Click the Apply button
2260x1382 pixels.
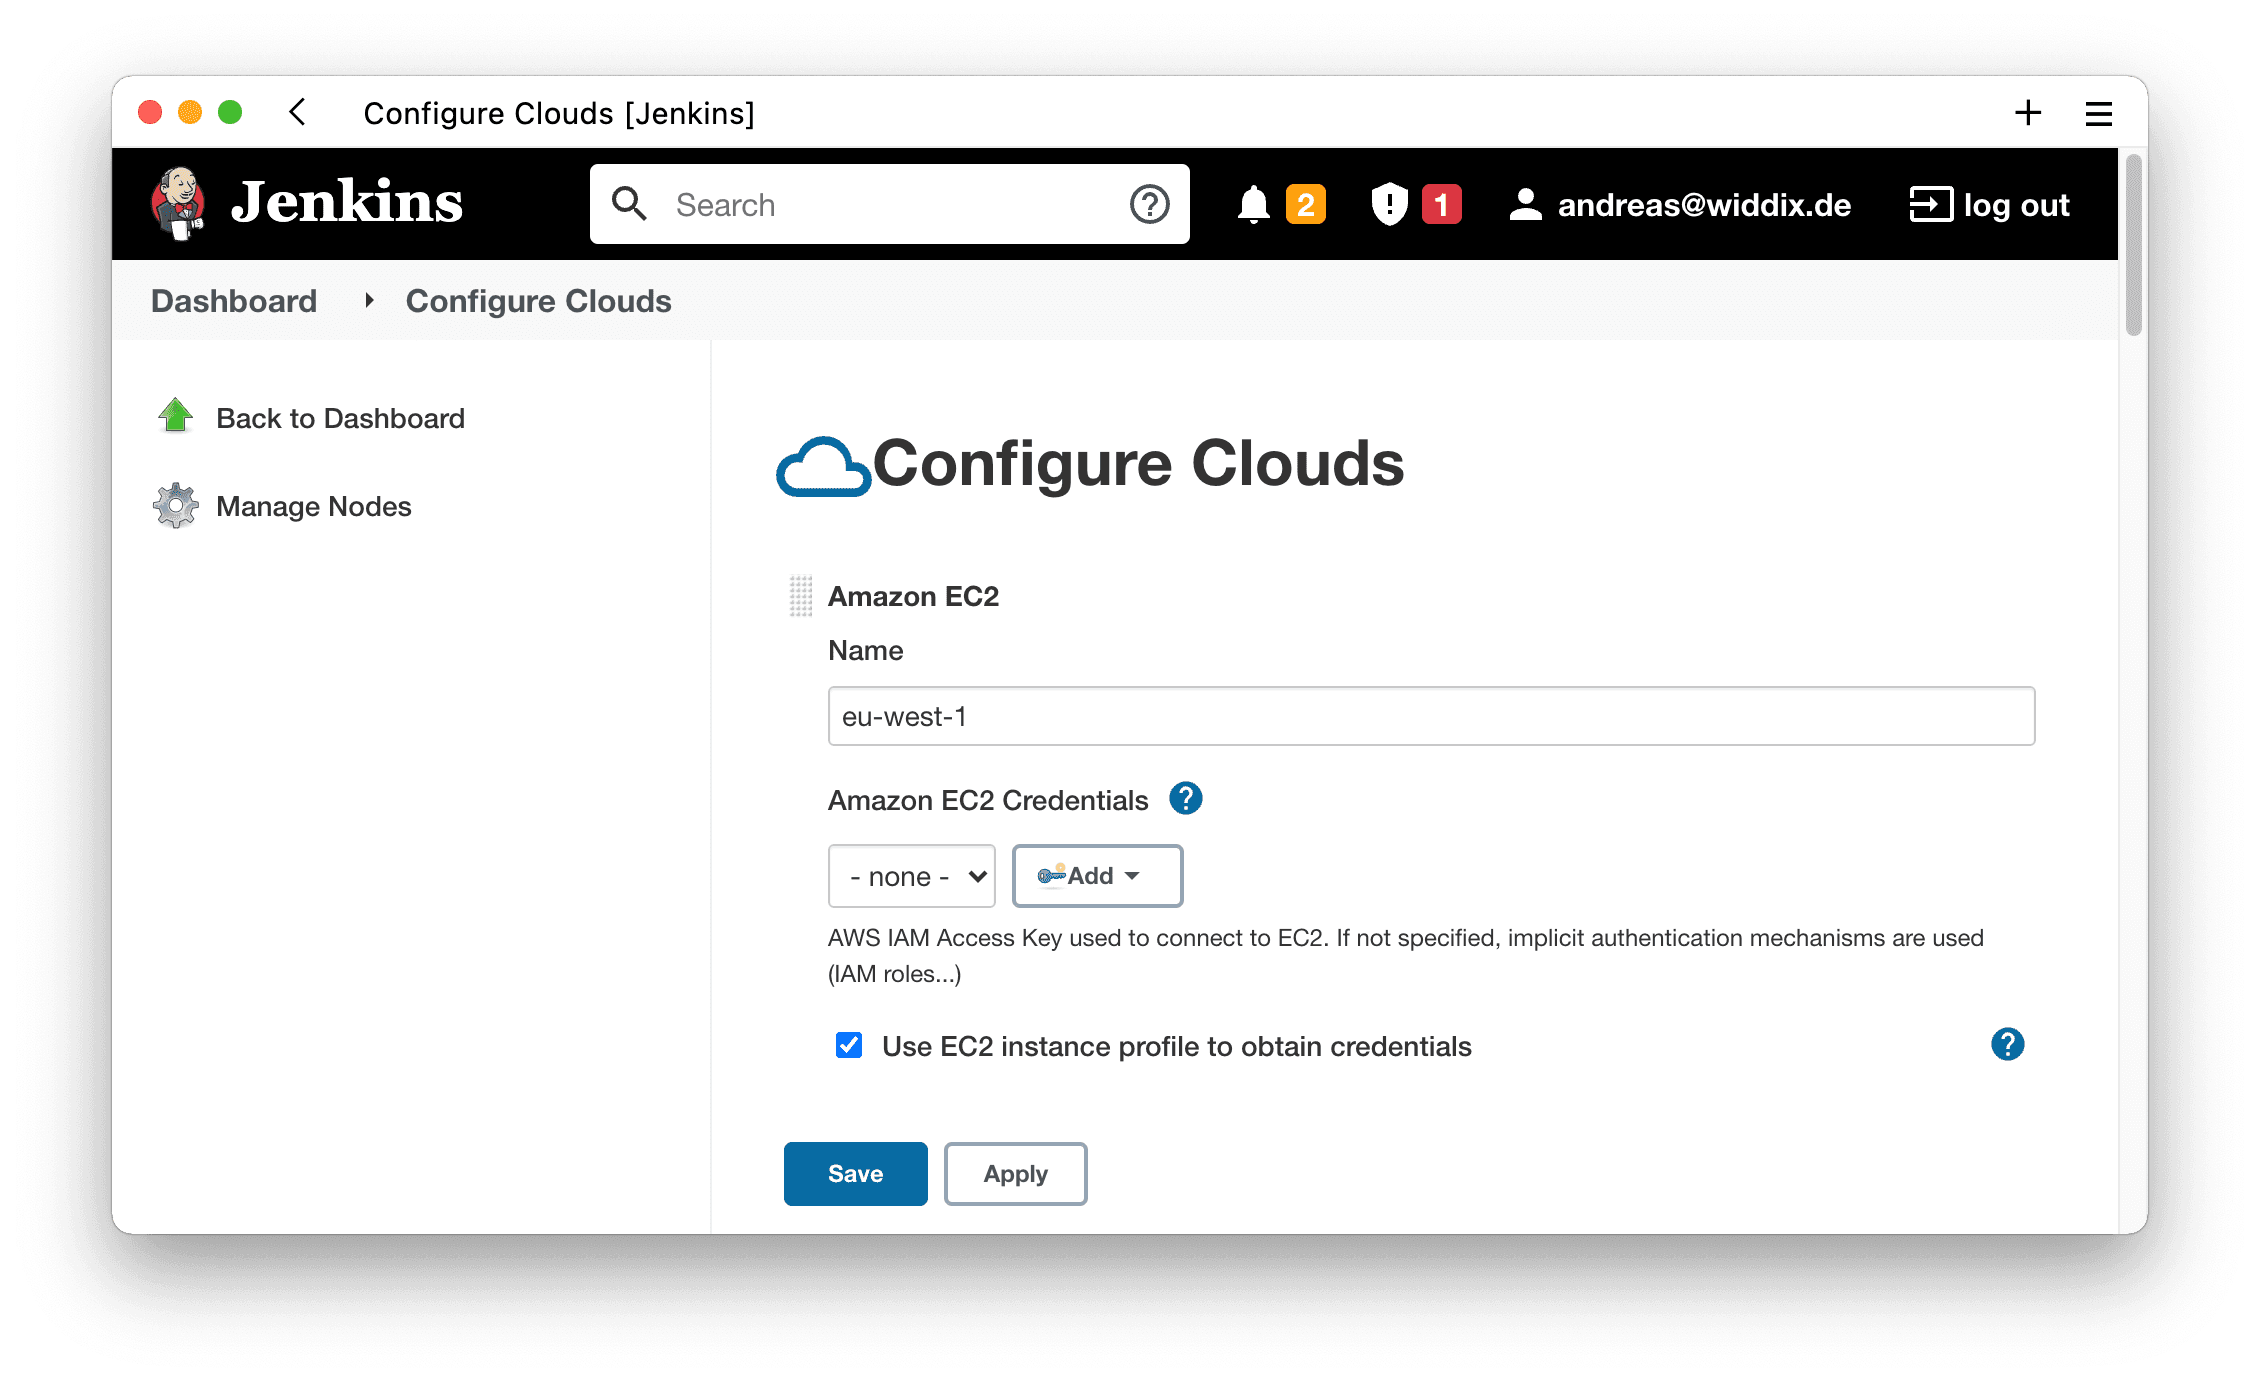point(1015,1173)
